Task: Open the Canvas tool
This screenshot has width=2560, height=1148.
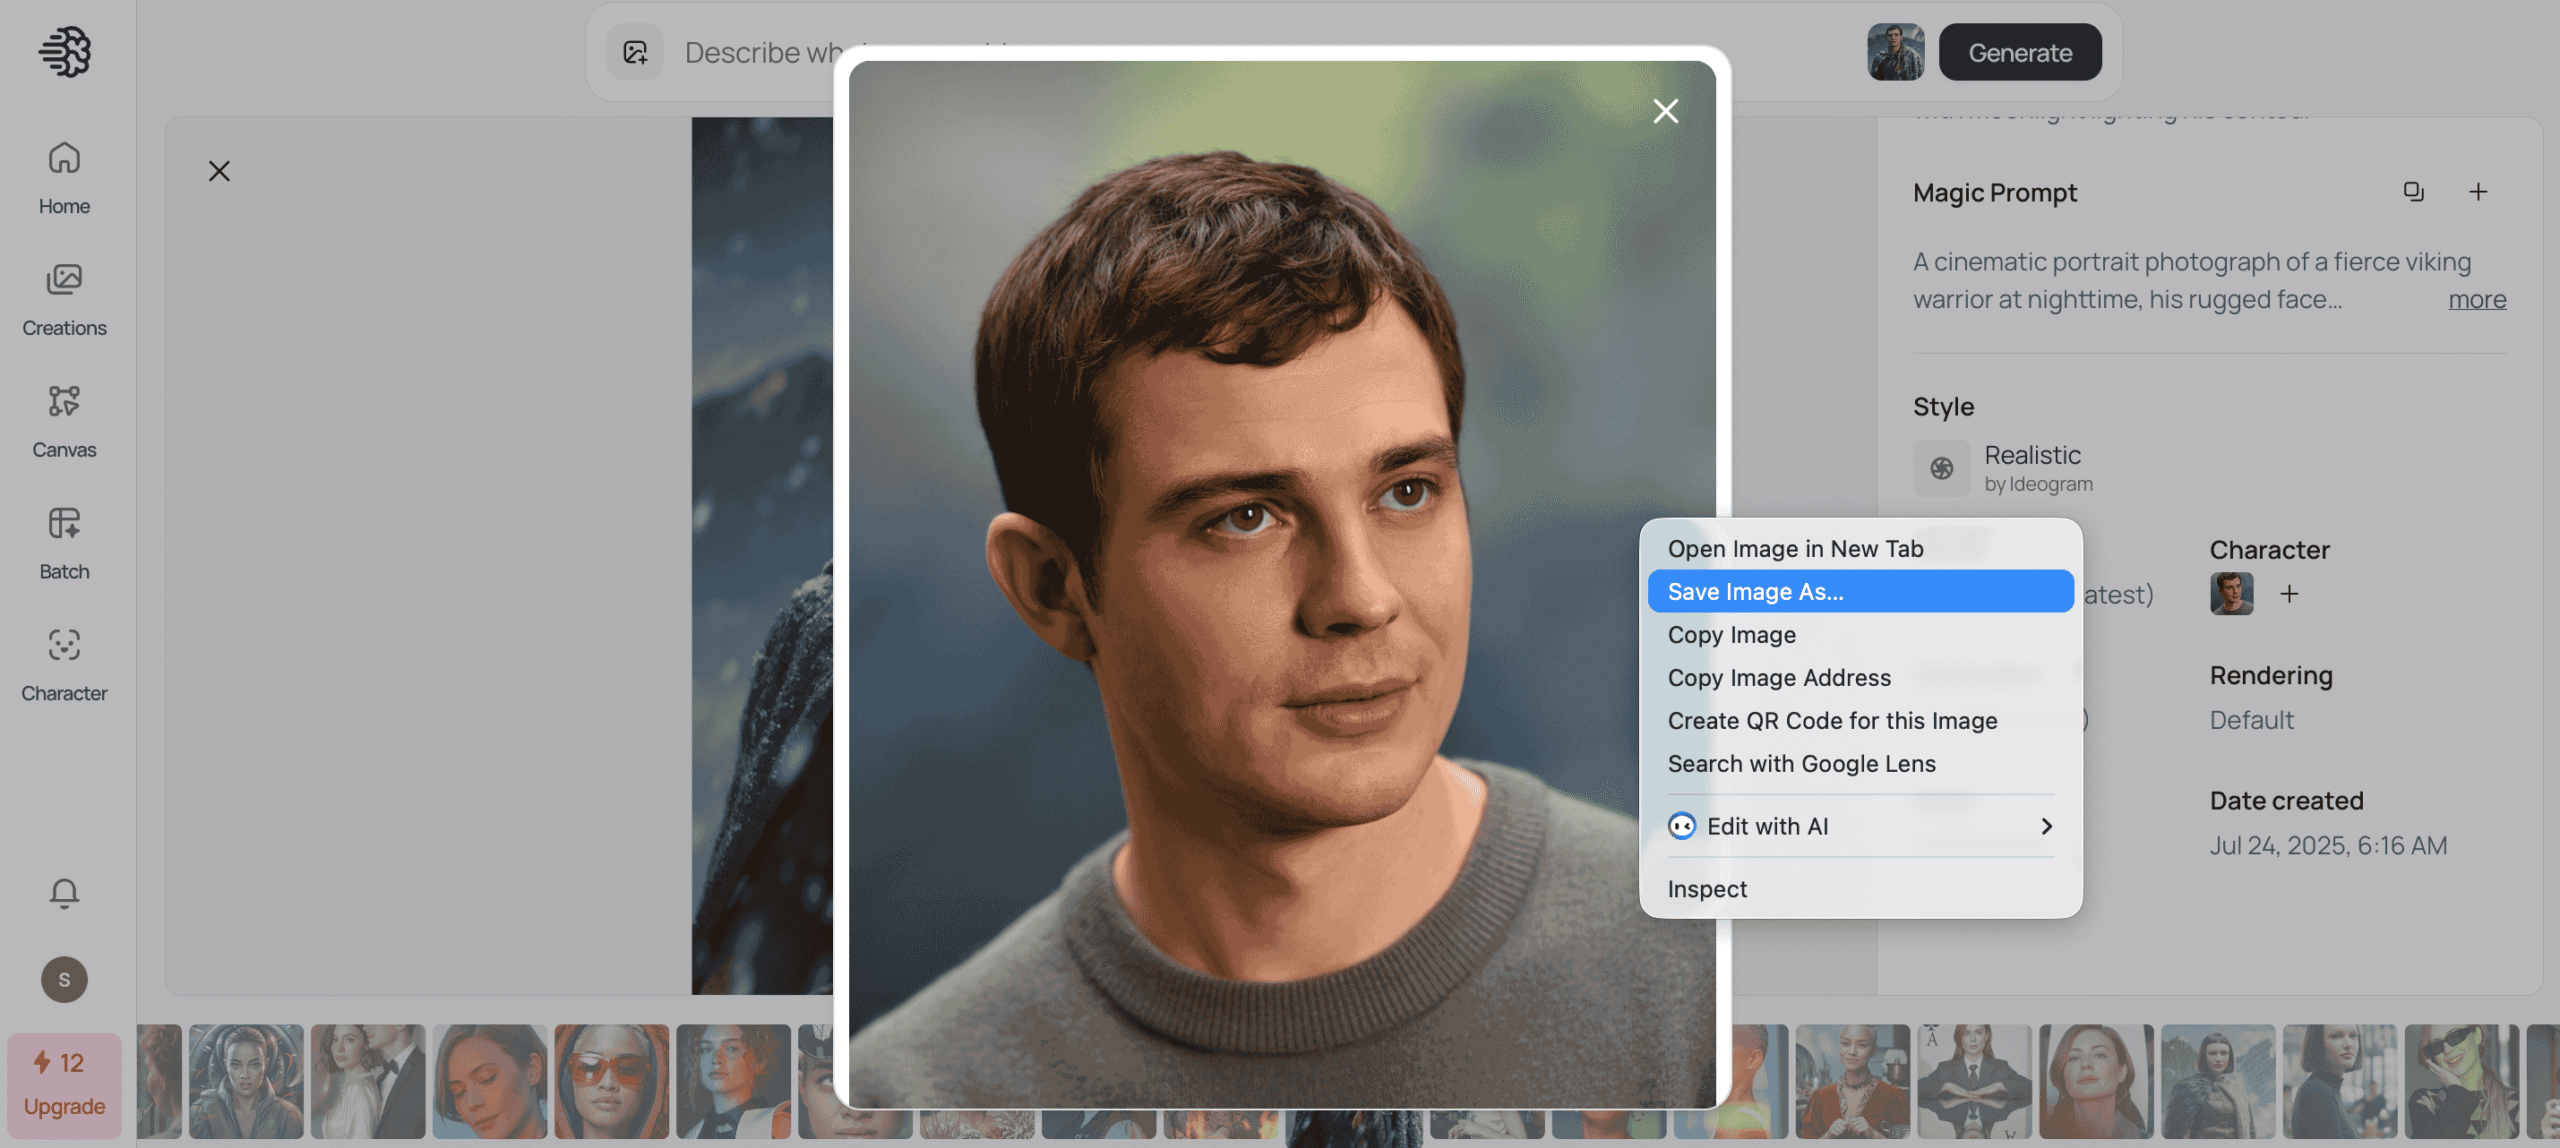Action: pos(64,421)
